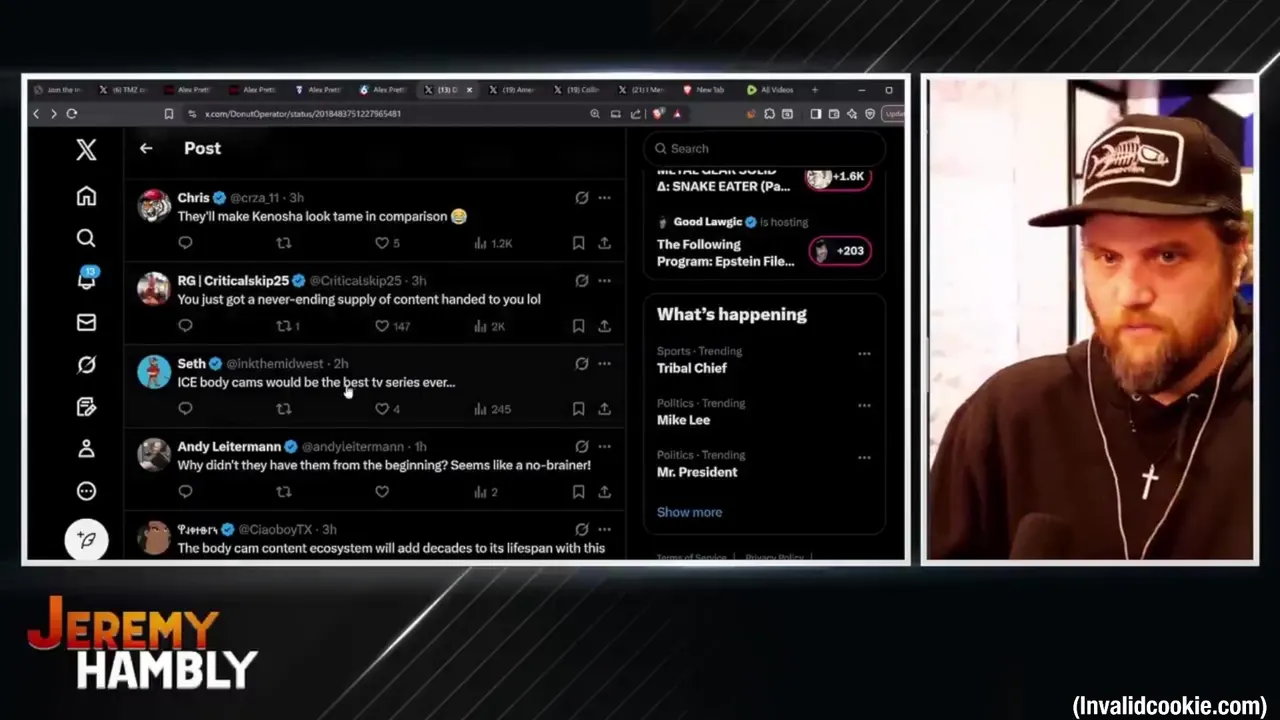Open more options on Seth's comment
Screen dimensions: 1280x720
(604, 364)
